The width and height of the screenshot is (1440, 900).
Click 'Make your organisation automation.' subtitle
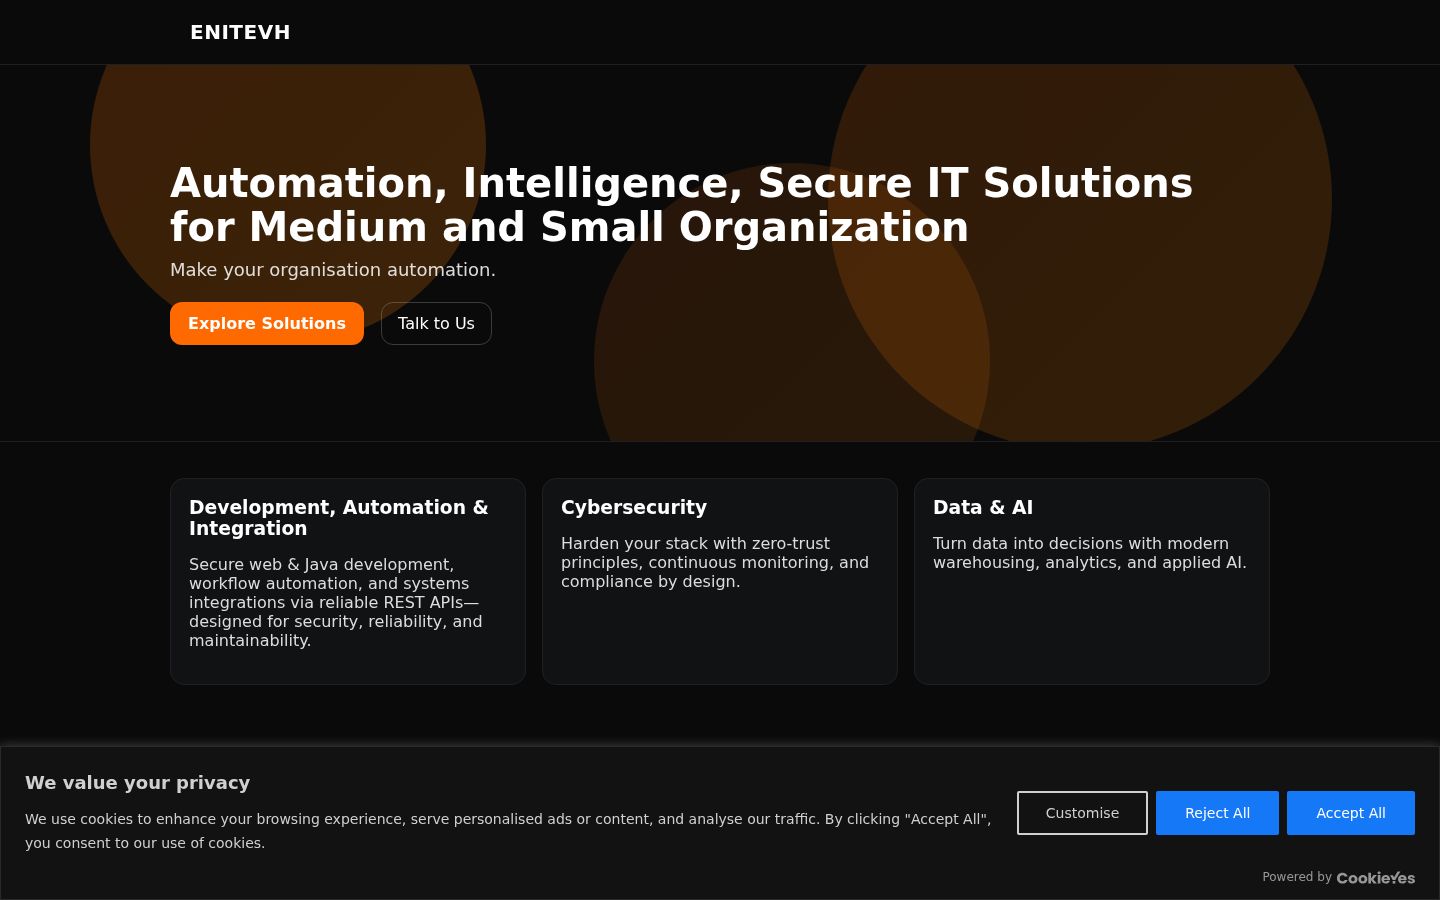point(333,270)
